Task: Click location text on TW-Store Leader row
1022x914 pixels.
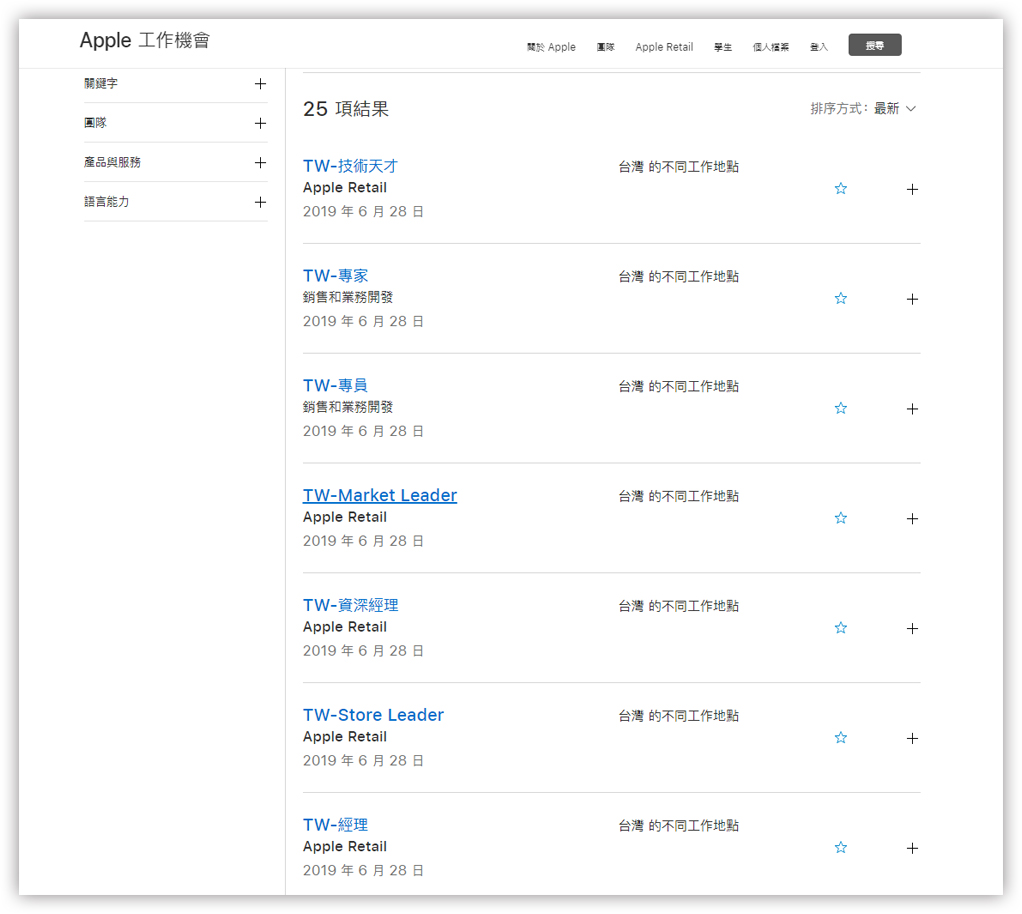Action: [x=679, y=716]
